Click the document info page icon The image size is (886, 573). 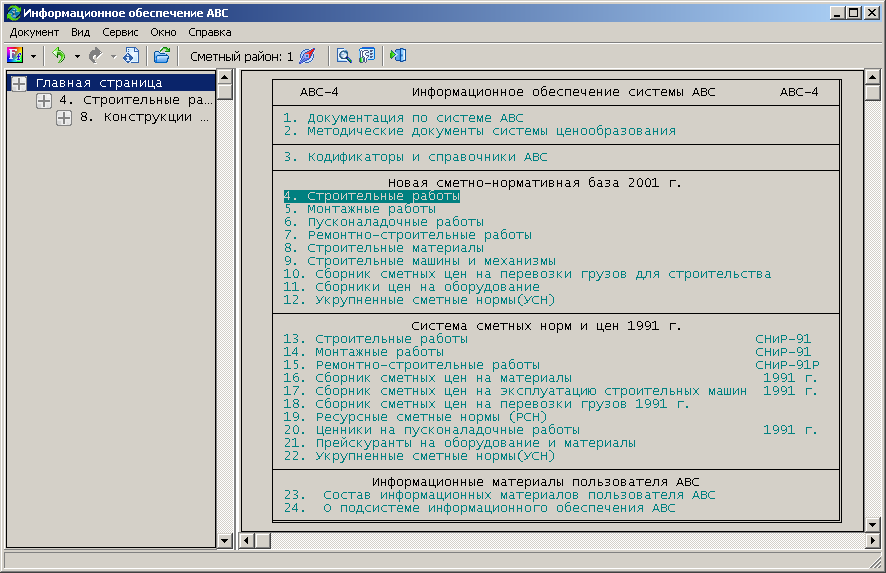tap(131, 56)
